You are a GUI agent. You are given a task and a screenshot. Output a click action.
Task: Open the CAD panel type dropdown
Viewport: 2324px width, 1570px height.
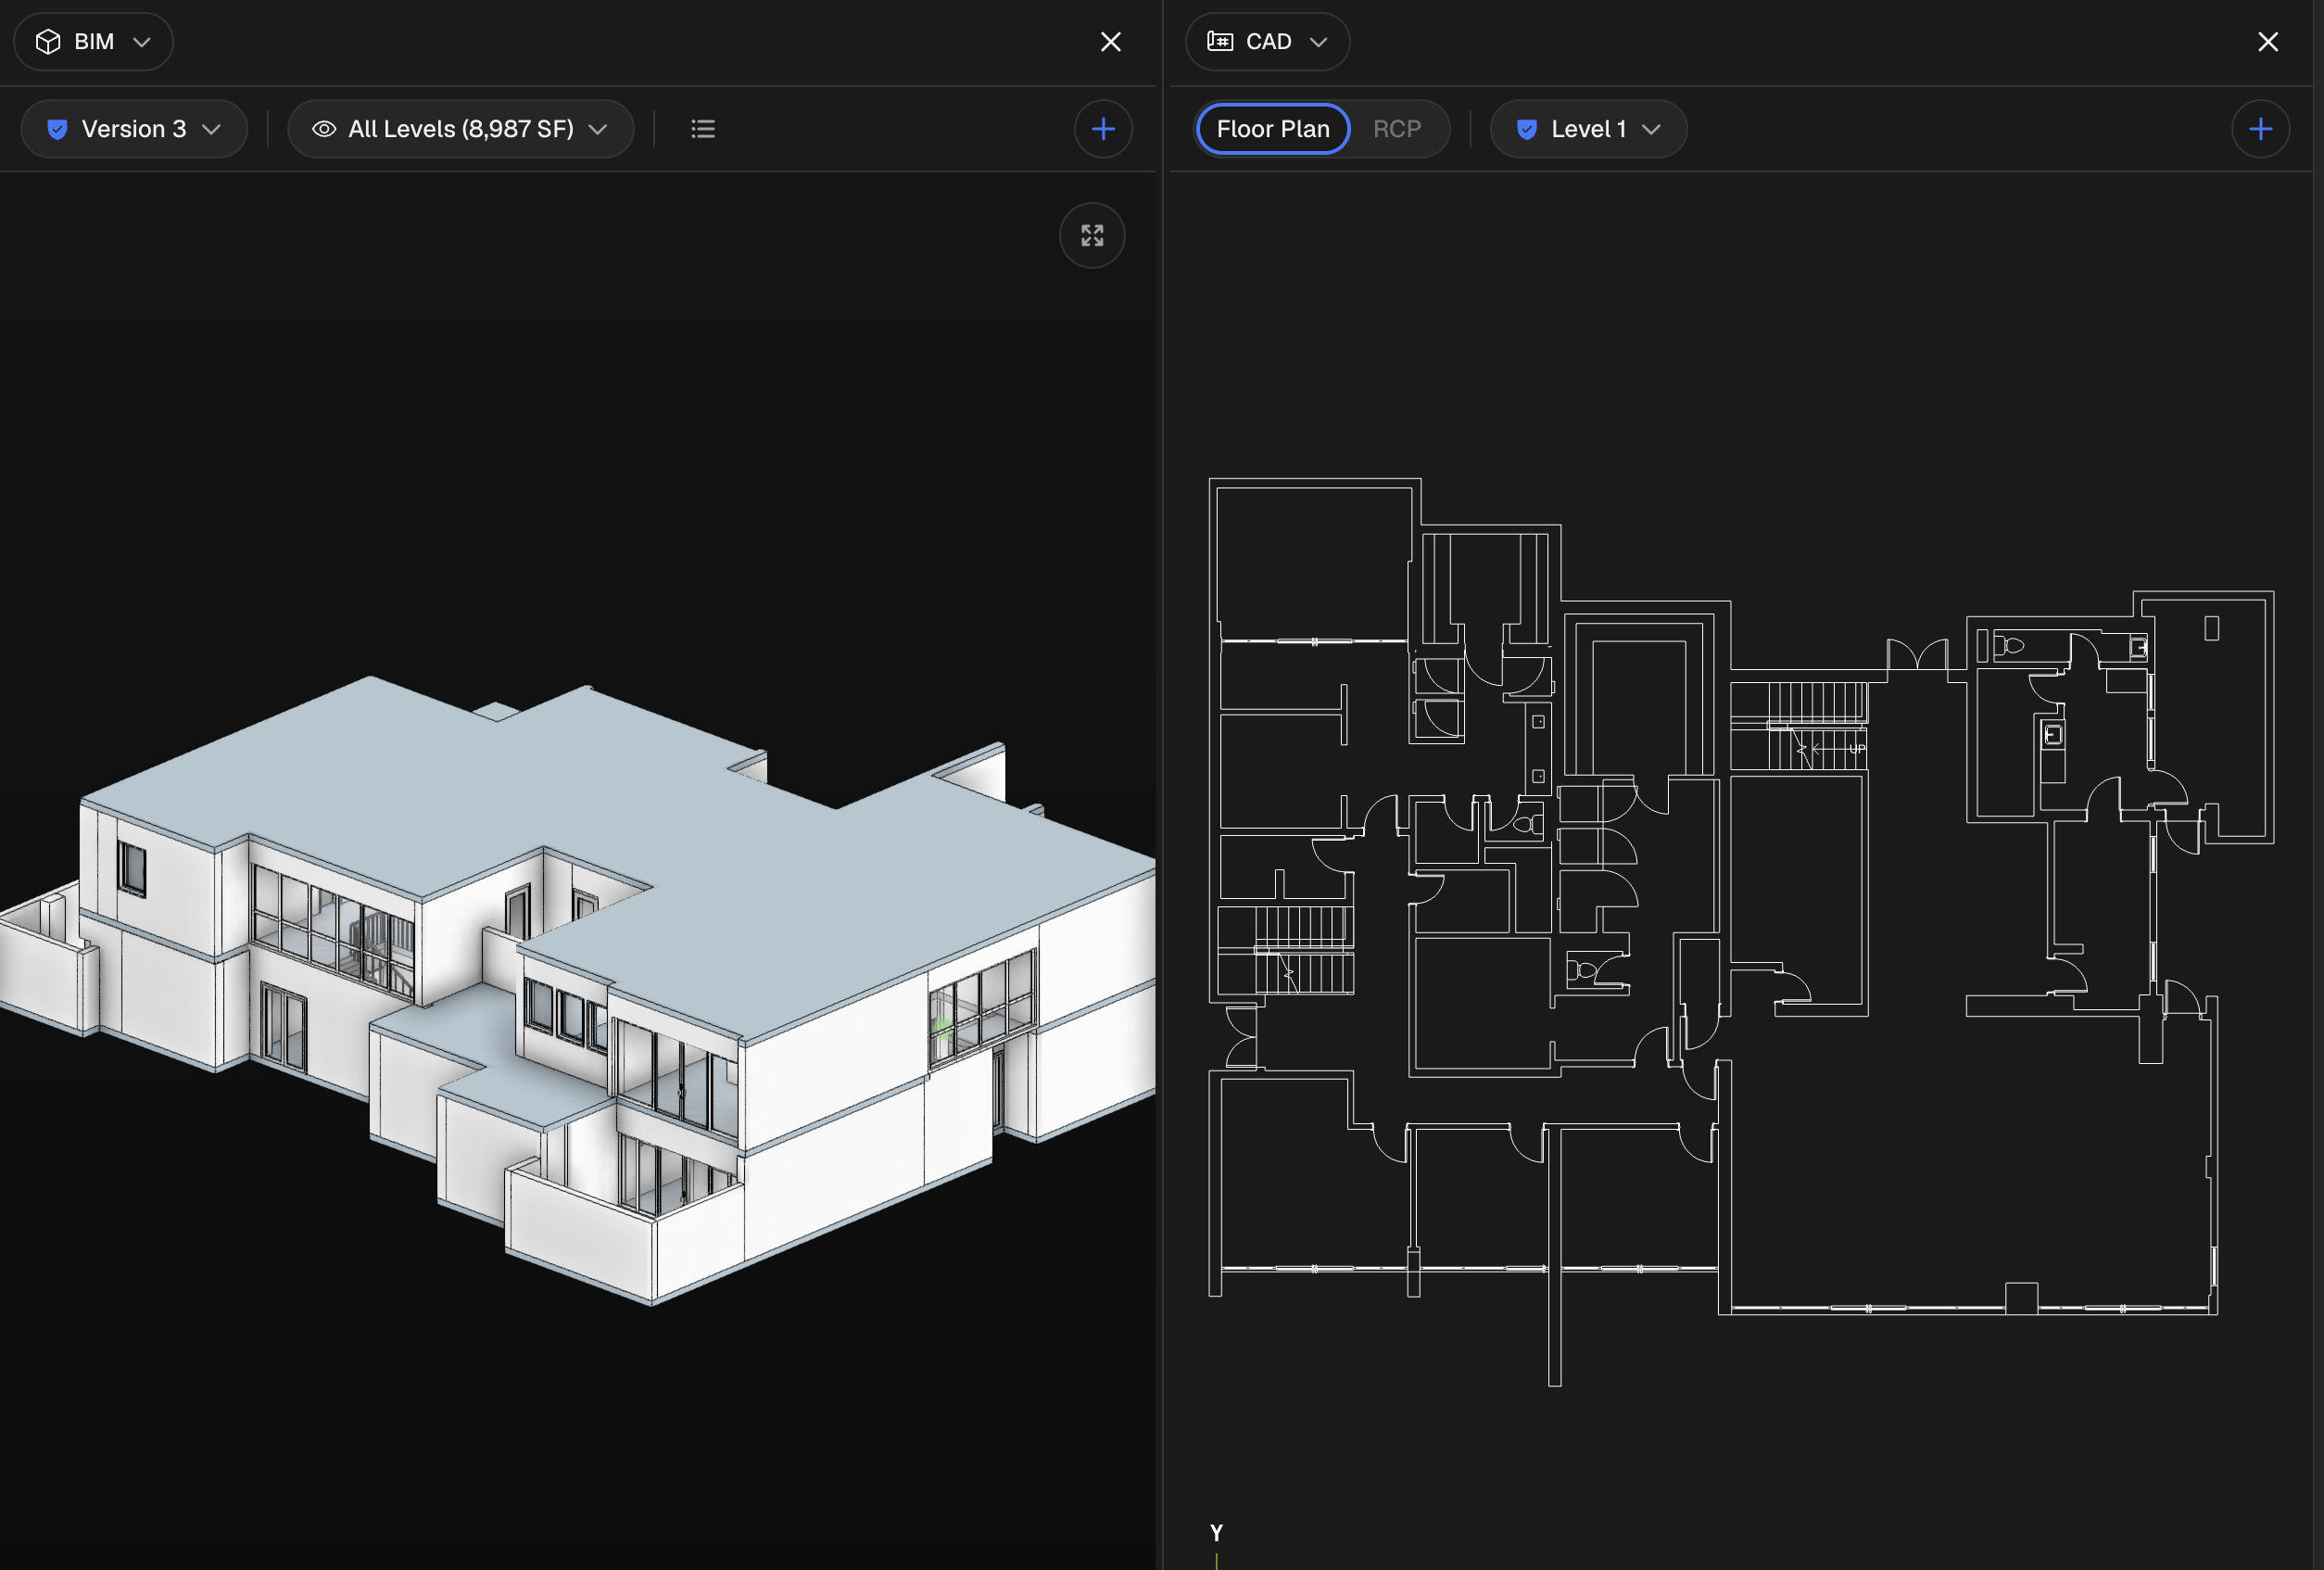click(1267, 42)
